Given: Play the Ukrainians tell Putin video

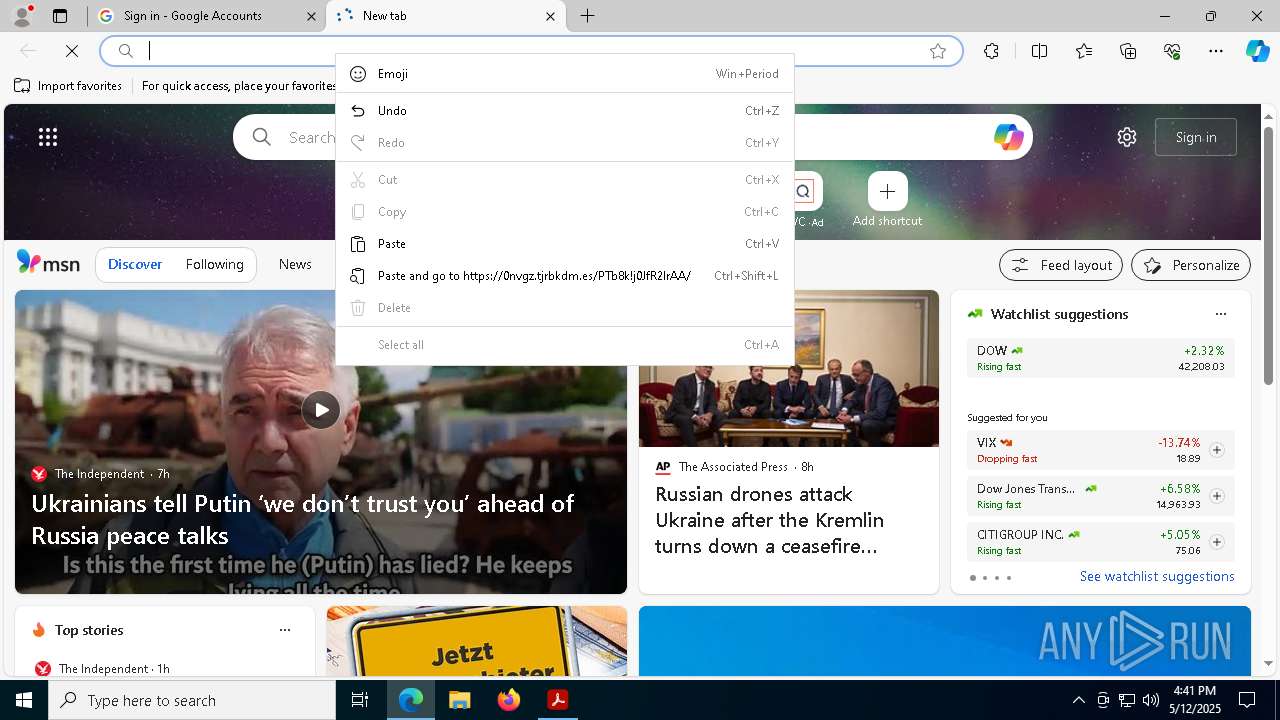Looking at the screenshot, I should (x=321, y=410).
